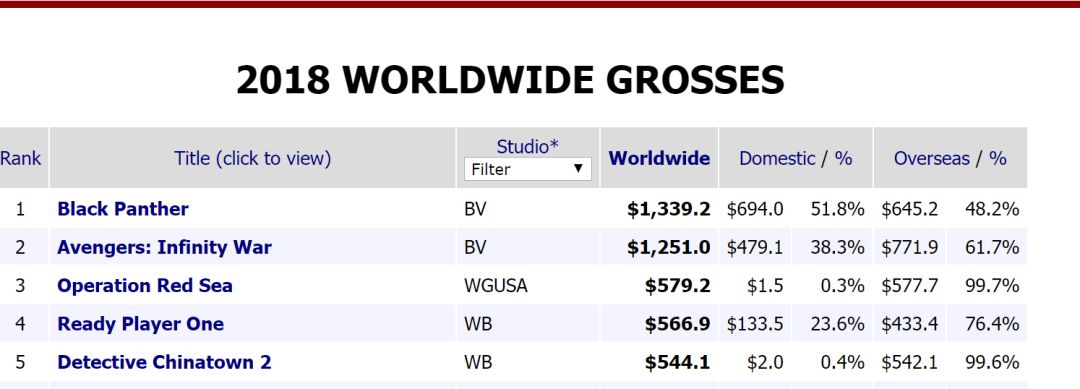The height and width of the screenshot is (389, 1080).
Task: Click the 2018 Worldwide Grosses heading
Action: tap(510, 80)
